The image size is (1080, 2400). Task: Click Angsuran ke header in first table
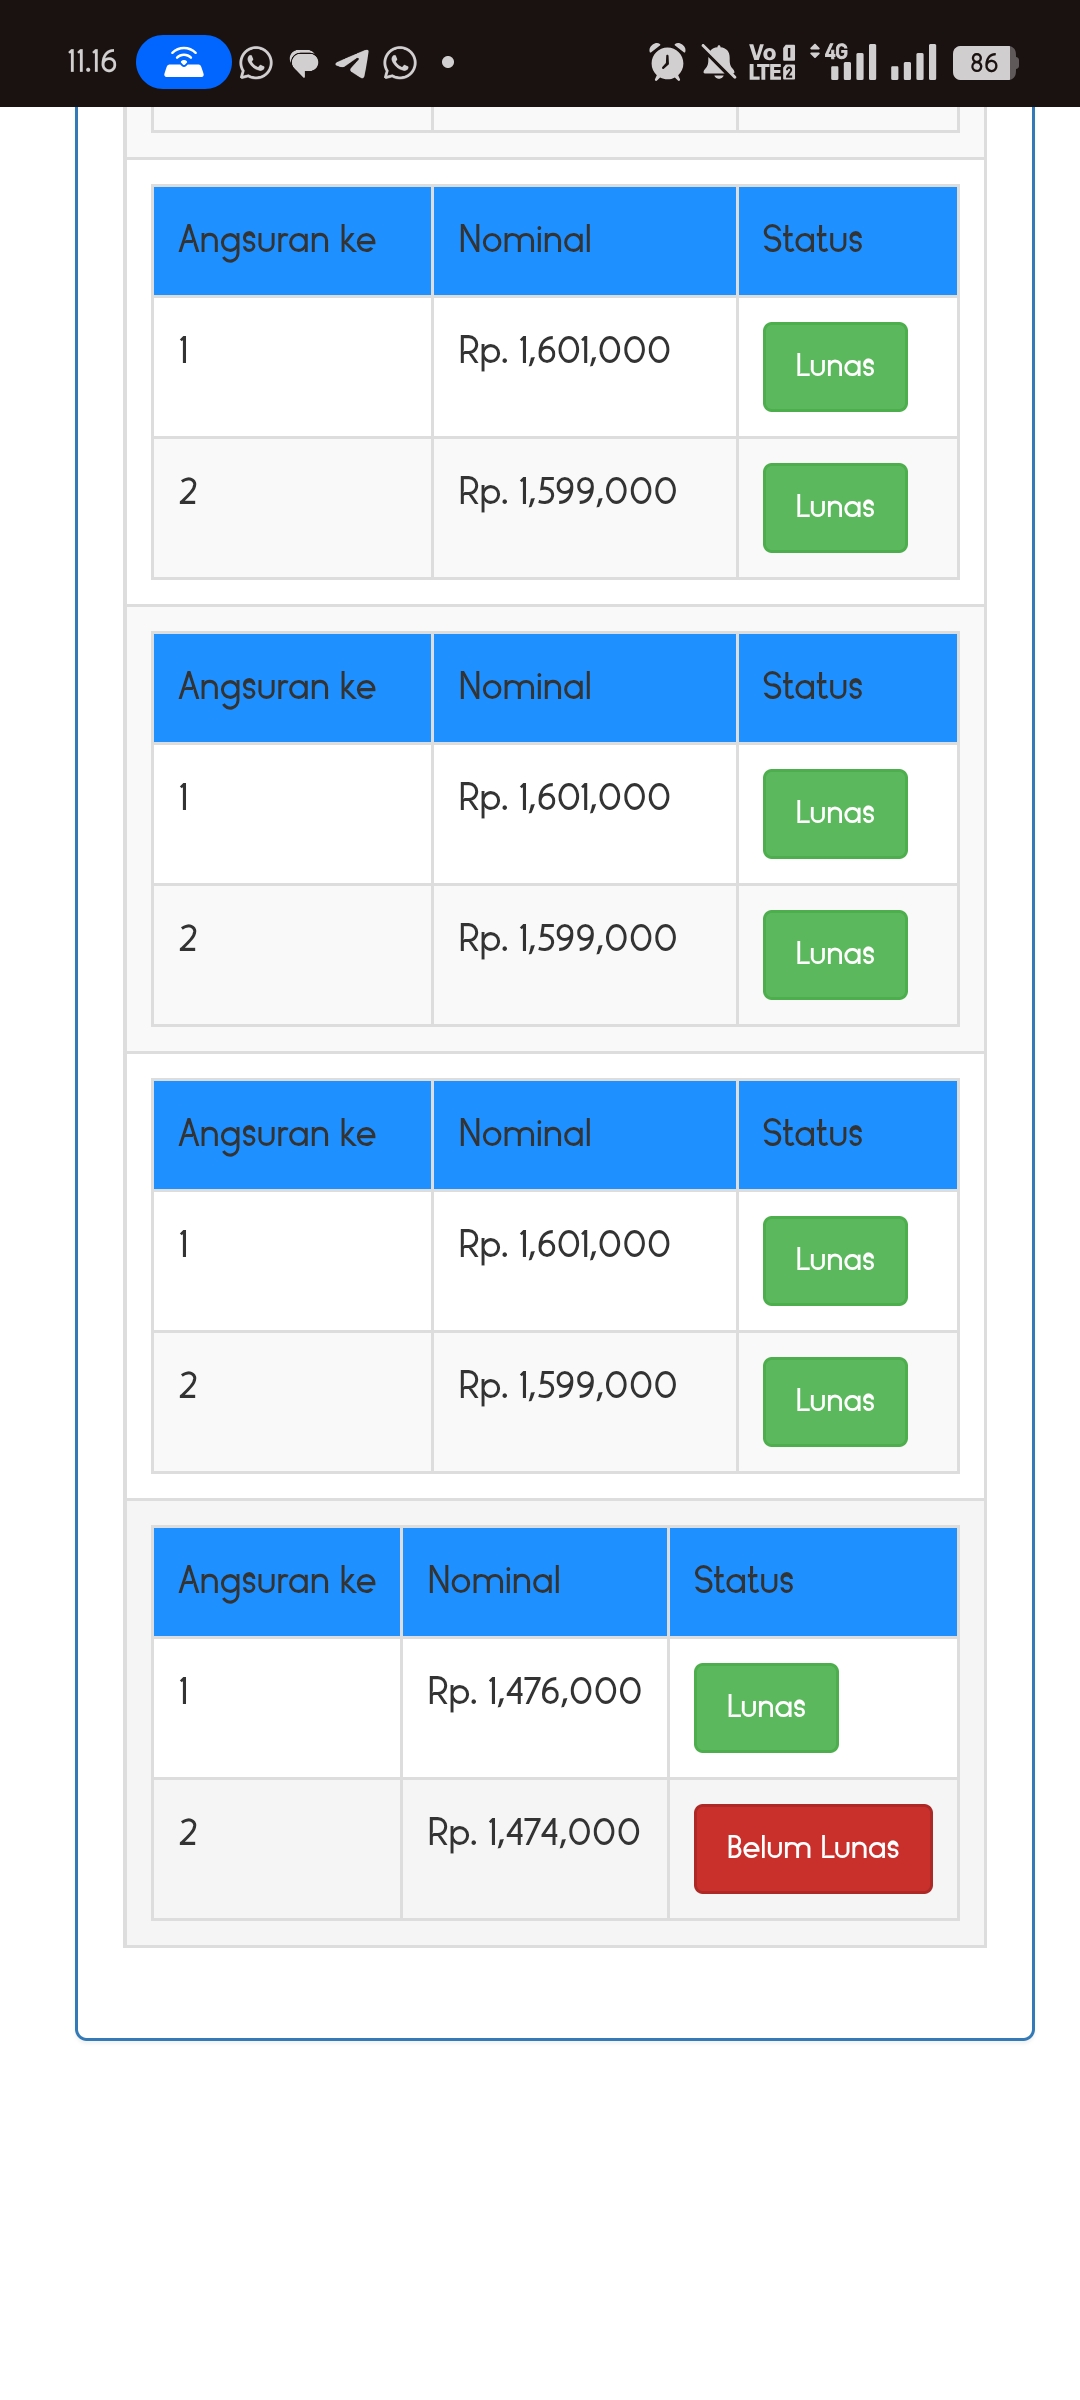pos(292,240)
